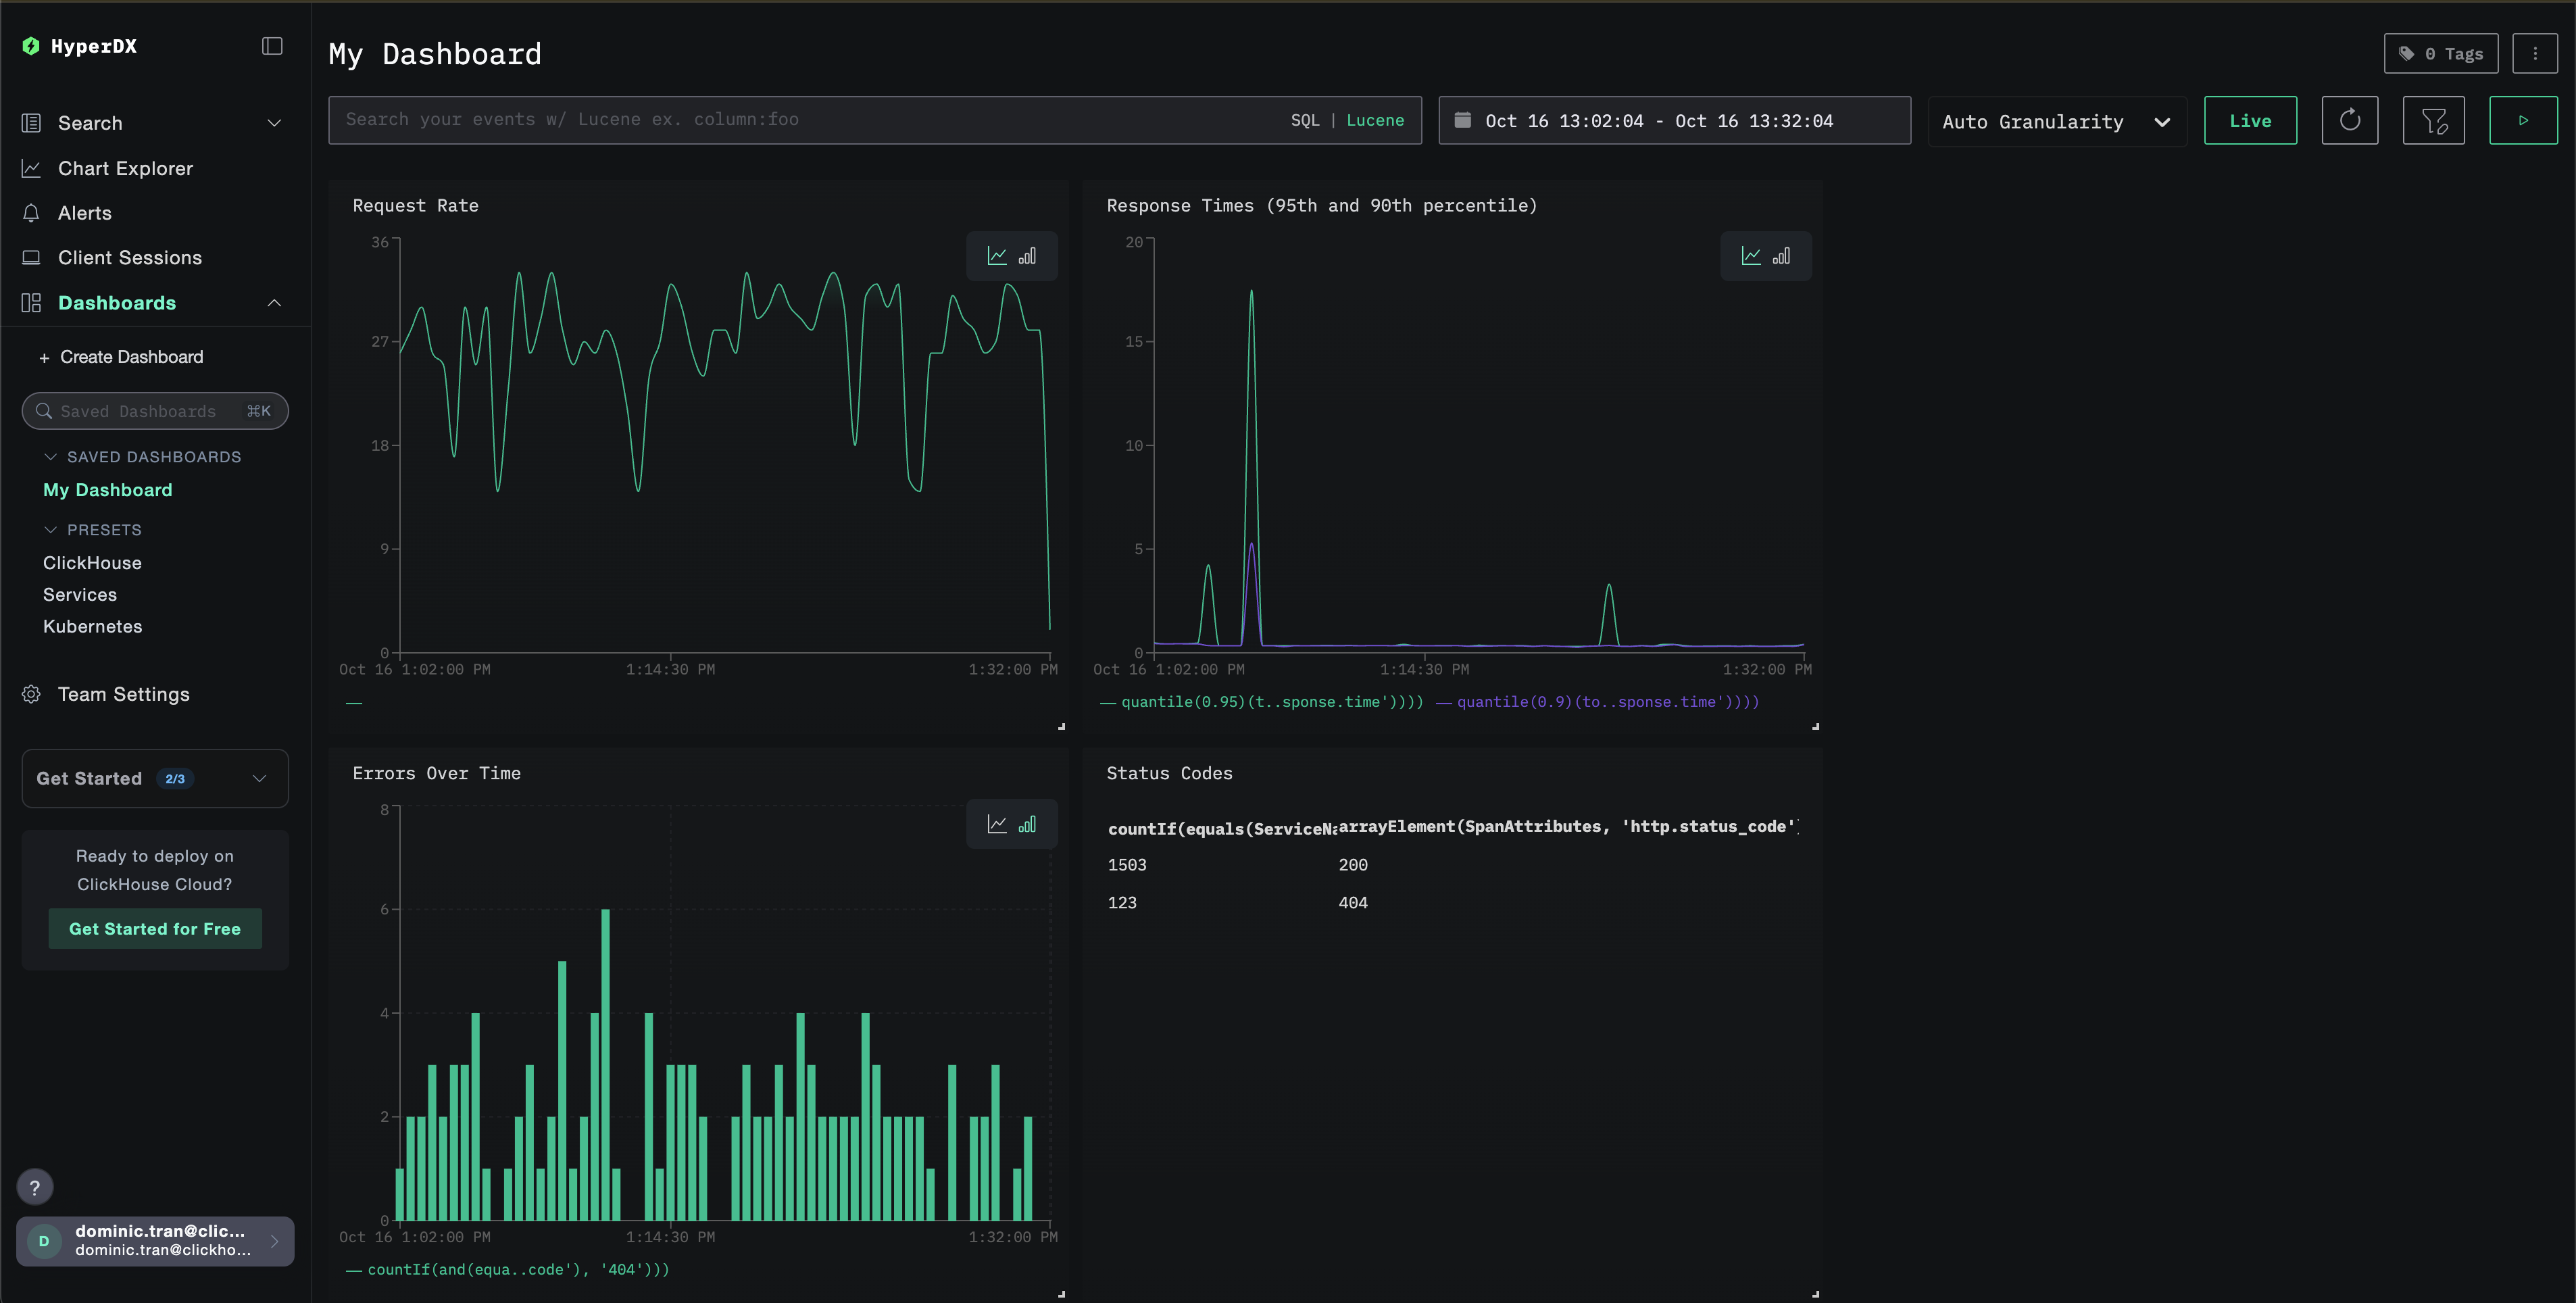This screenshot has width=2576, height=1303.
Task: Open the help question mark icon
Action: coord(35,1187)
